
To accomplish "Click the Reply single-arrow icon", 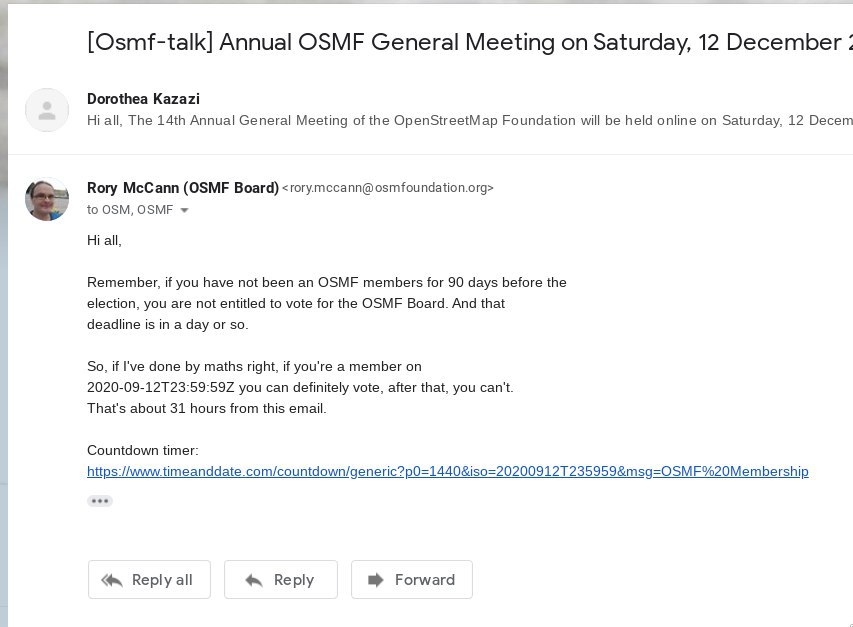I will click(x=254, y=580).
